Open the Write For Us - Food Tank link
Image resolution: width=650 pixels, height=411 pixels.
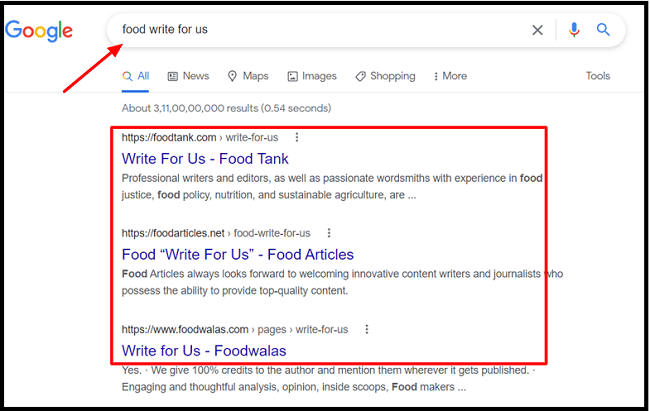[205, 159]
